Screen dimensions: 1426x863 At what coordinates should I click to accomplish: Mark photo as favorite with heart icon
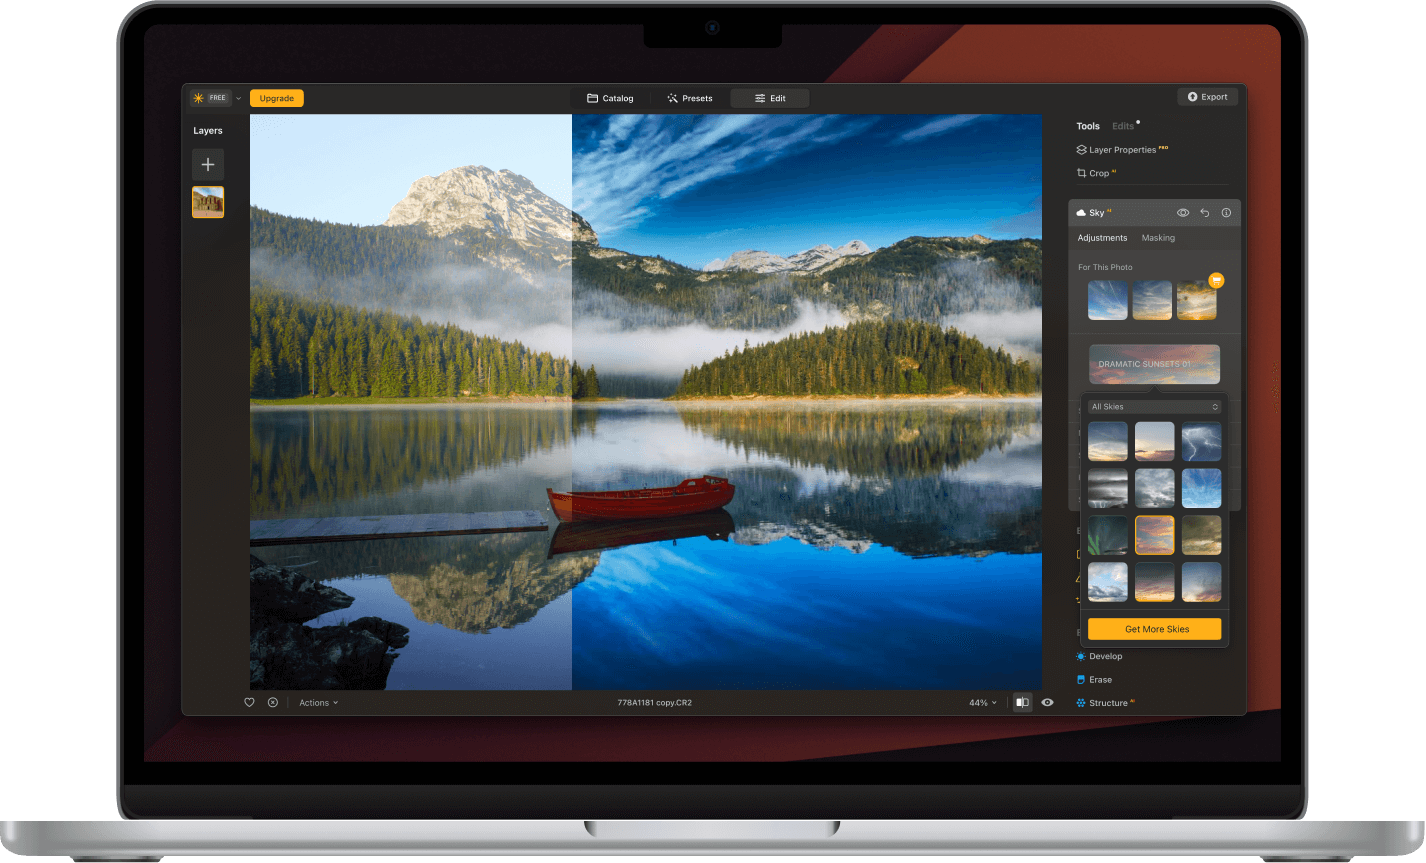(249, 703)
